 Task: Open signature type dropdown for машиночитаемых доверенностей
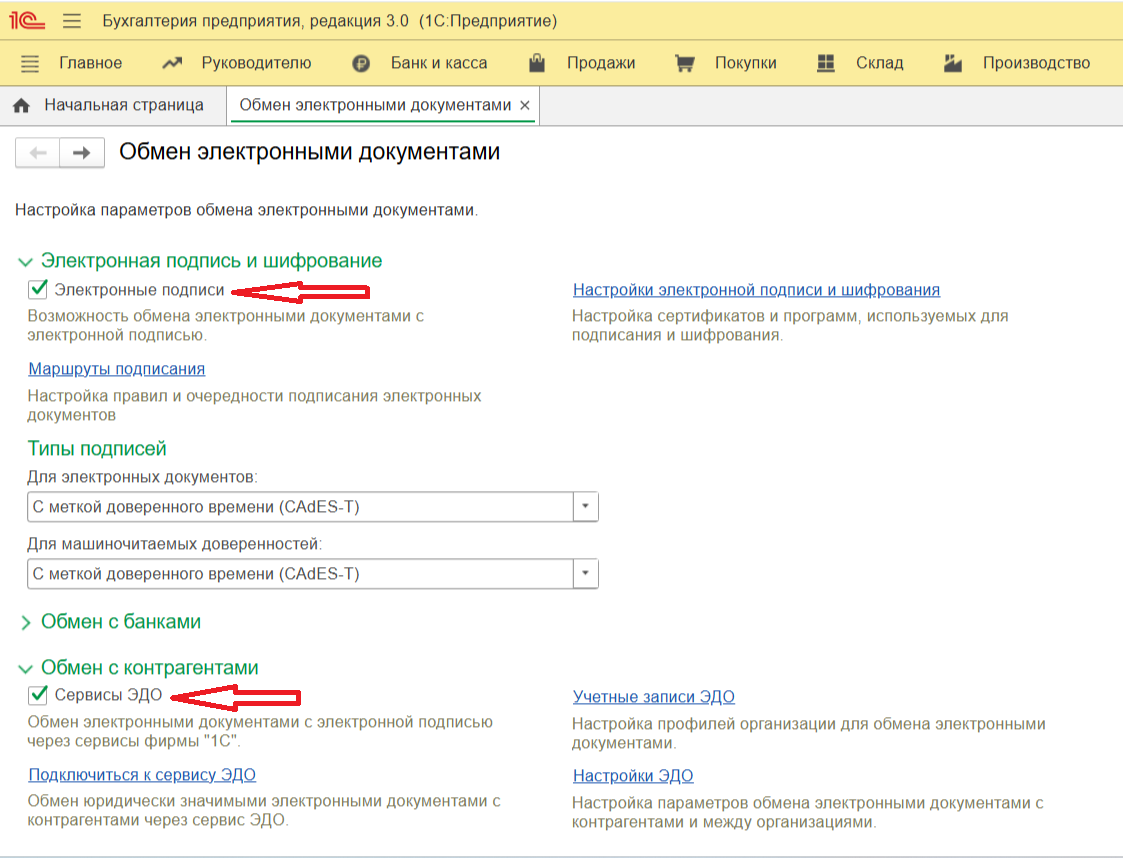[585, 574]
